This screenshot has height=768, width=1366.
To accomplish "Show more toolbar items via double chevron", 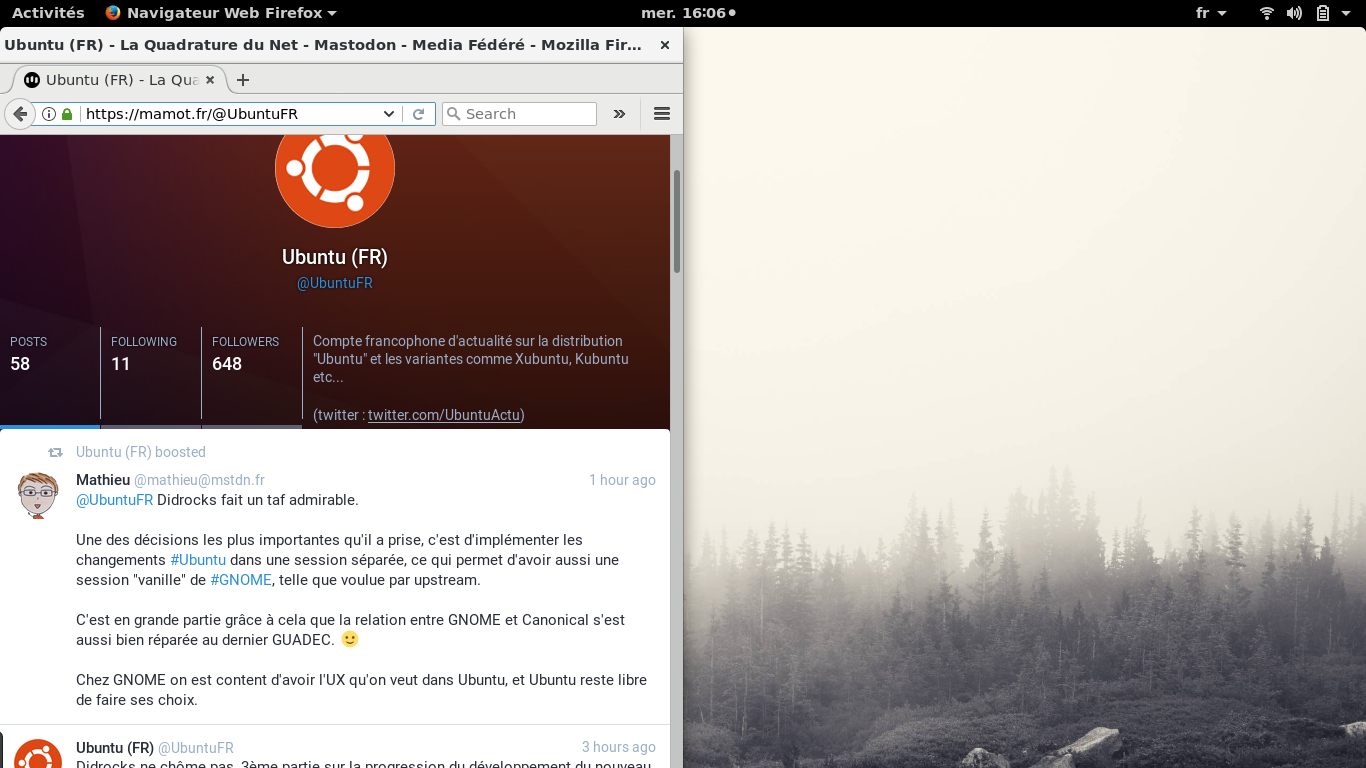I will 619,114.
